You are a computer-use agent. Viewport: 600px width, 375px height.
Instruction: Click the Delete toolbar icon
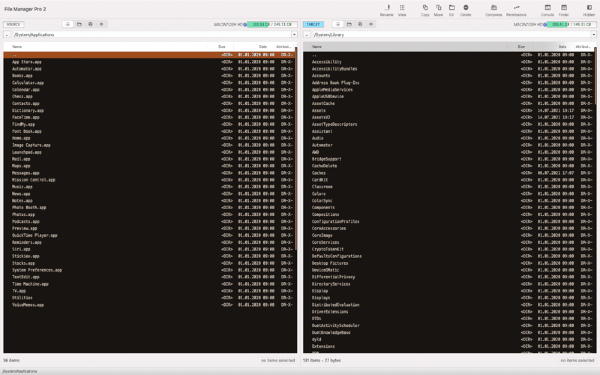[465, 10]
